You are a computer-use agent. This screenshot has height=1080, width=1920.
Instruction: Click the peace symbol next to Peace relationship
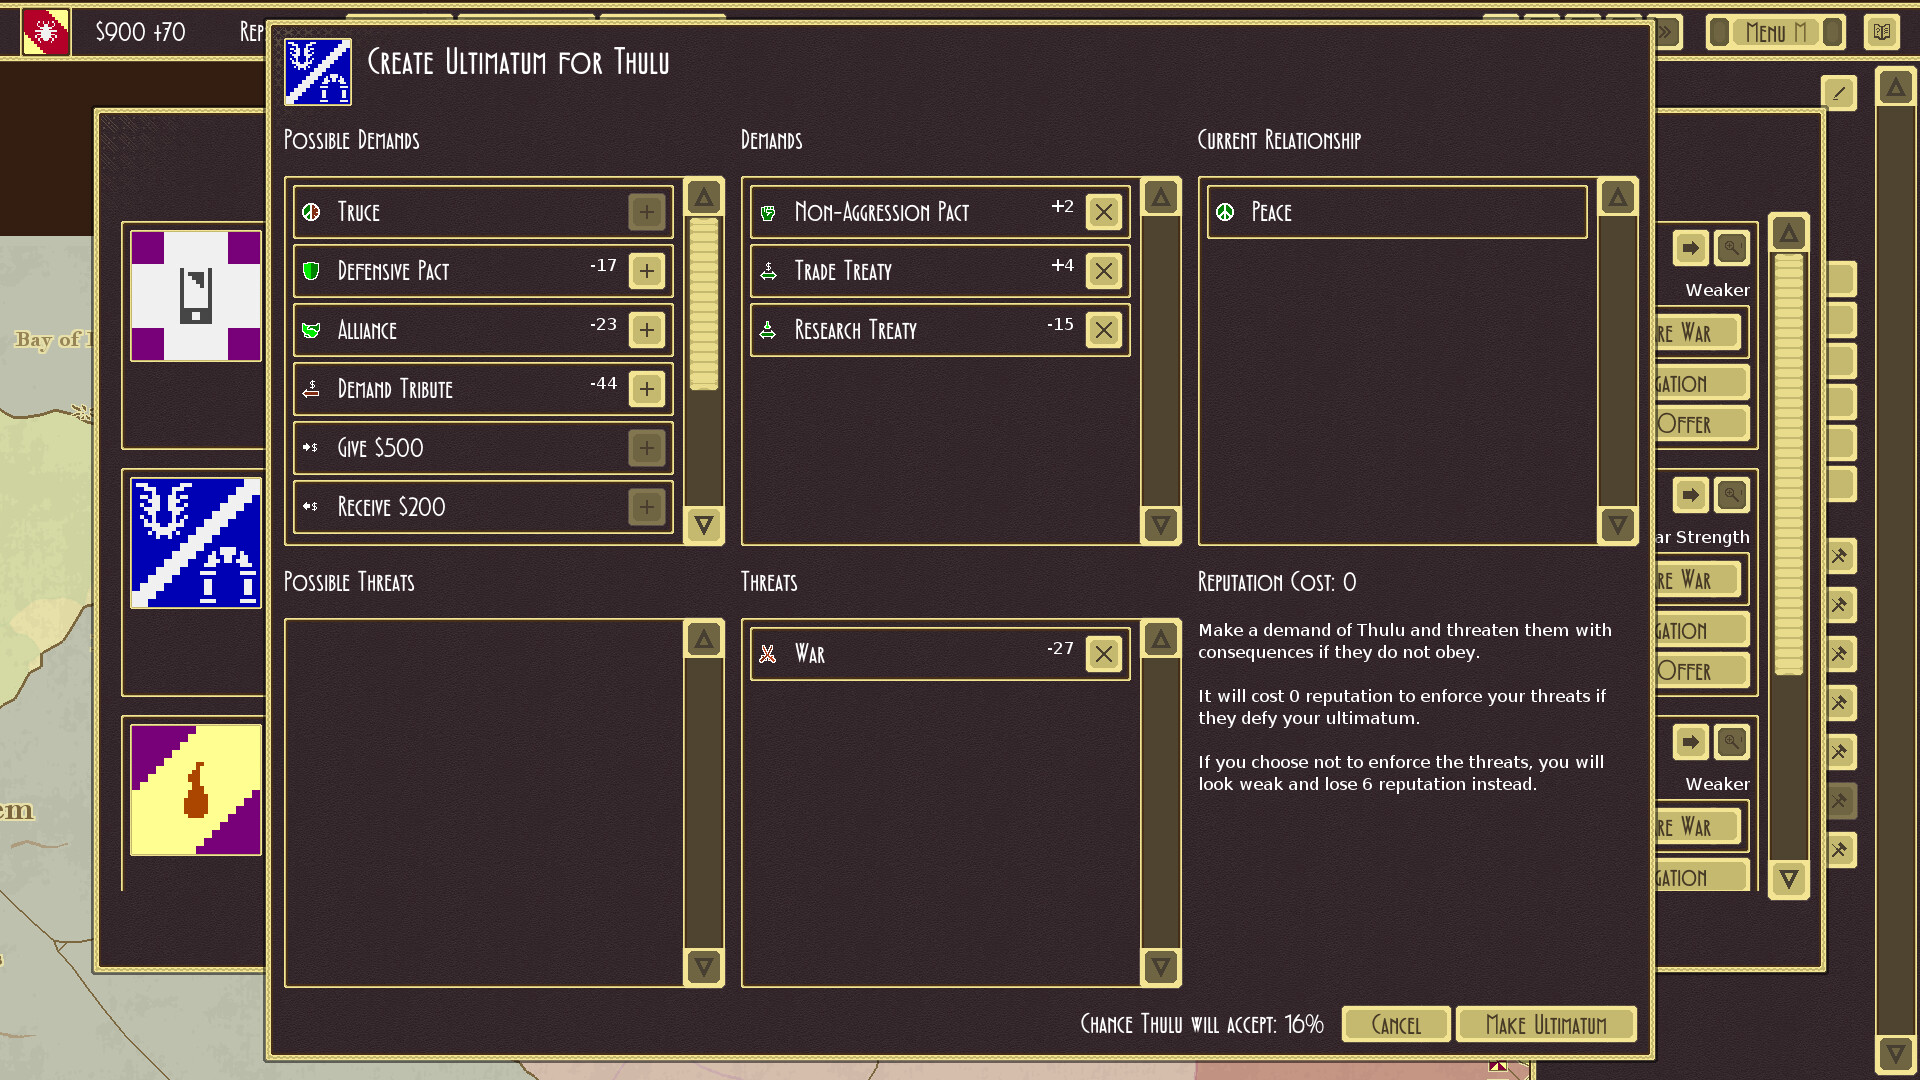point(1223,212)
